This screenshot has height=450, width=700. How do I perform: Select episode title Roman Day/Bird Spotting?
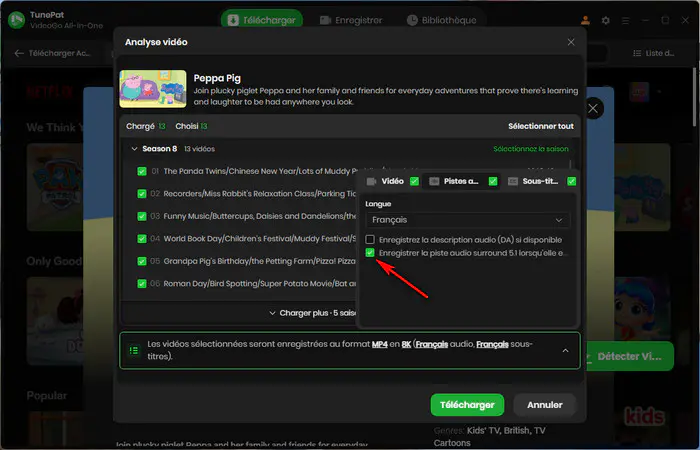(x=260, y=283)
